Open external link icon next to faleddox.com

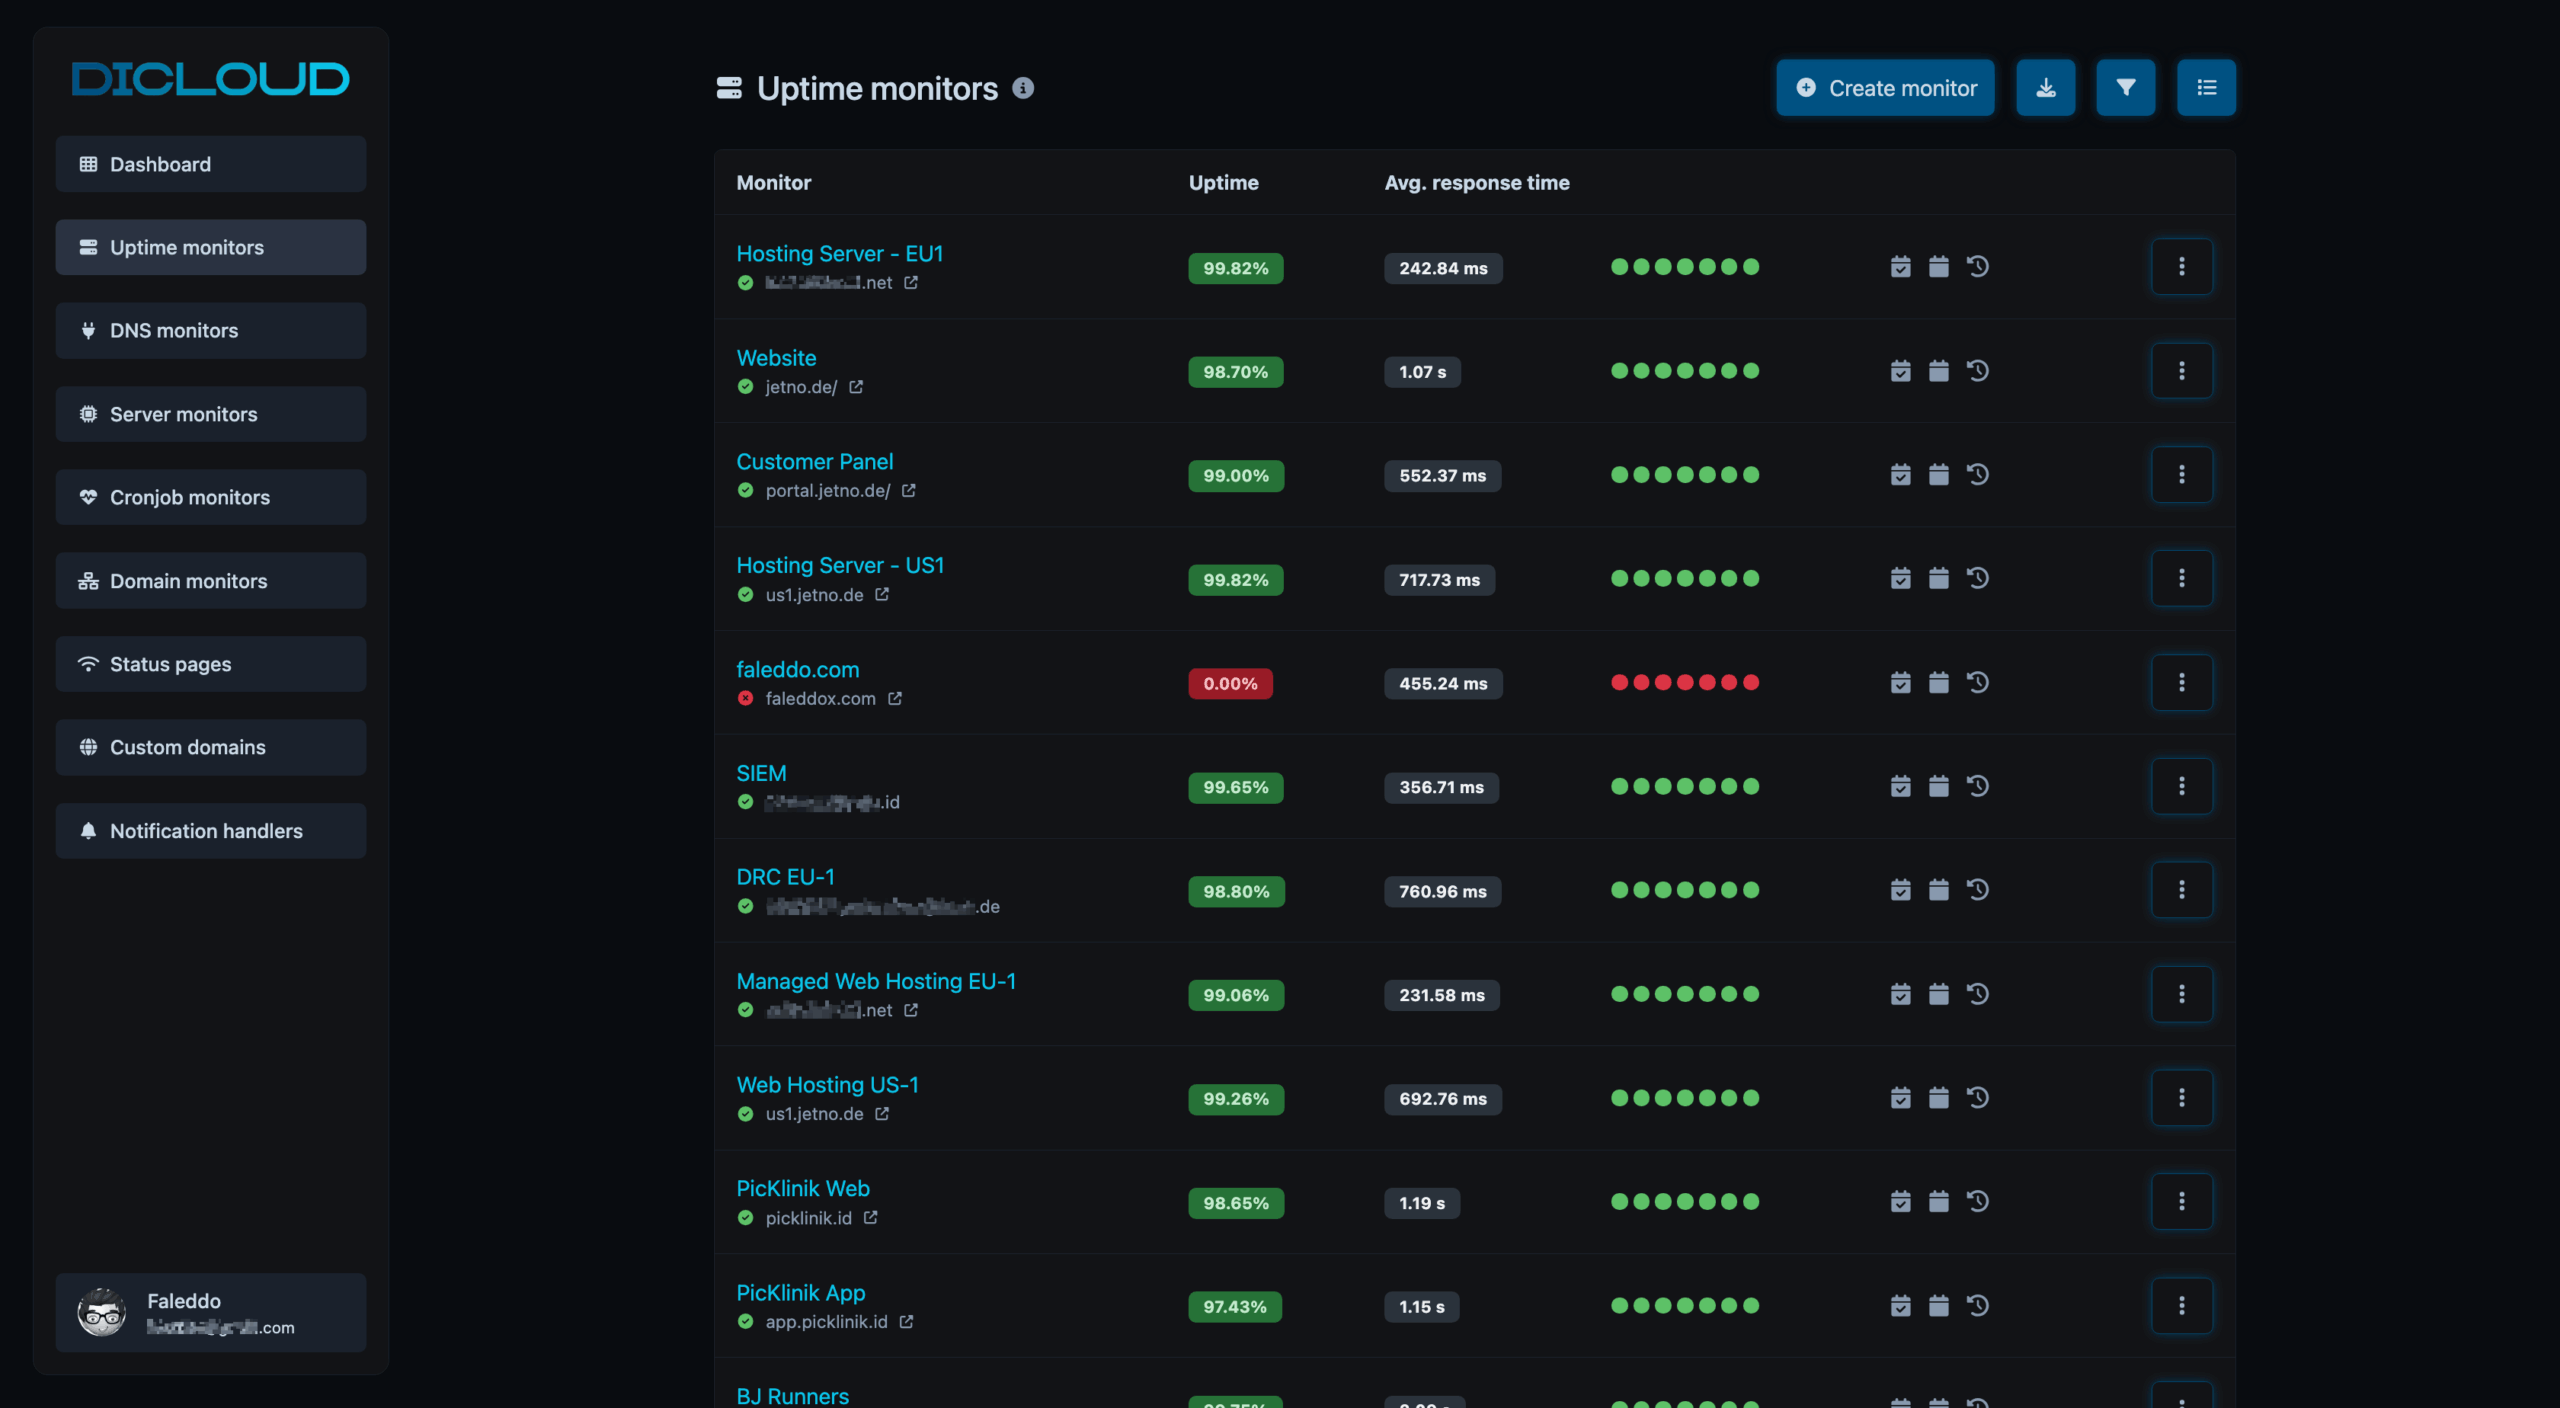pyautogui.click(x=894, y=699)
